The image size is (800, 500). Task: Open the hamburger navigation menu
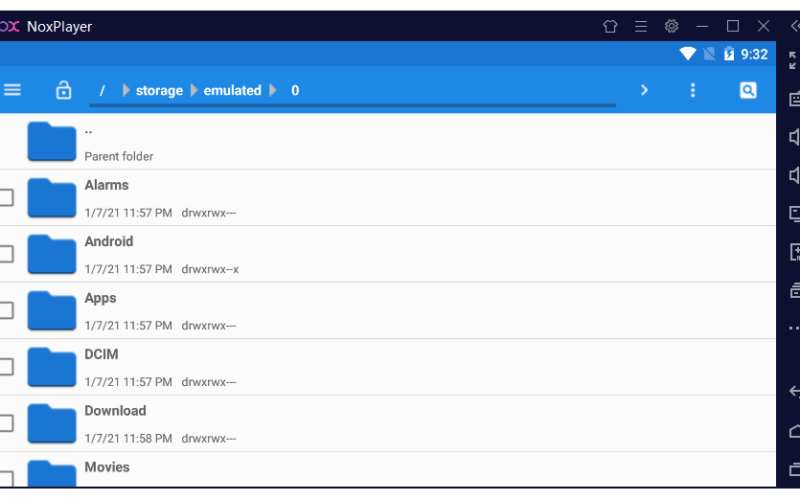pos(12,90)
